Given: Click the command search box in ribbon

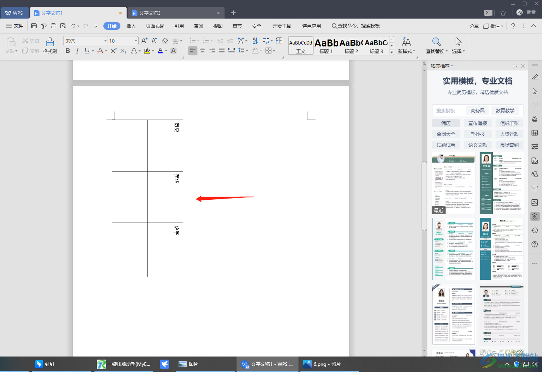Looking at the screenshot, I should 356,26.
